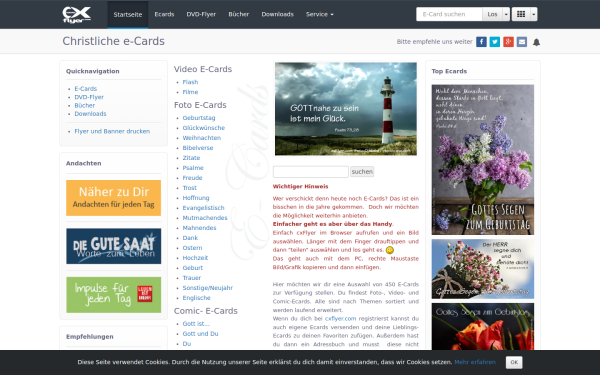Open Hochzeit category link
600x375 pixels.
[195, 258]
